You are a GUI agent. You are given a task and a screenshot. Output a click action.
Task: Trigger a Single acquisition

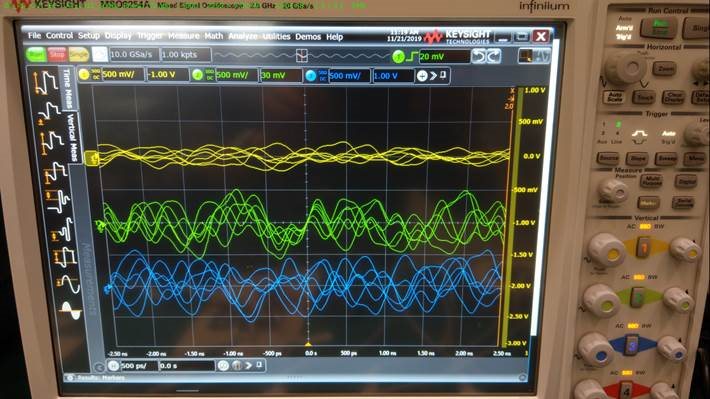[x=78, y=55]
